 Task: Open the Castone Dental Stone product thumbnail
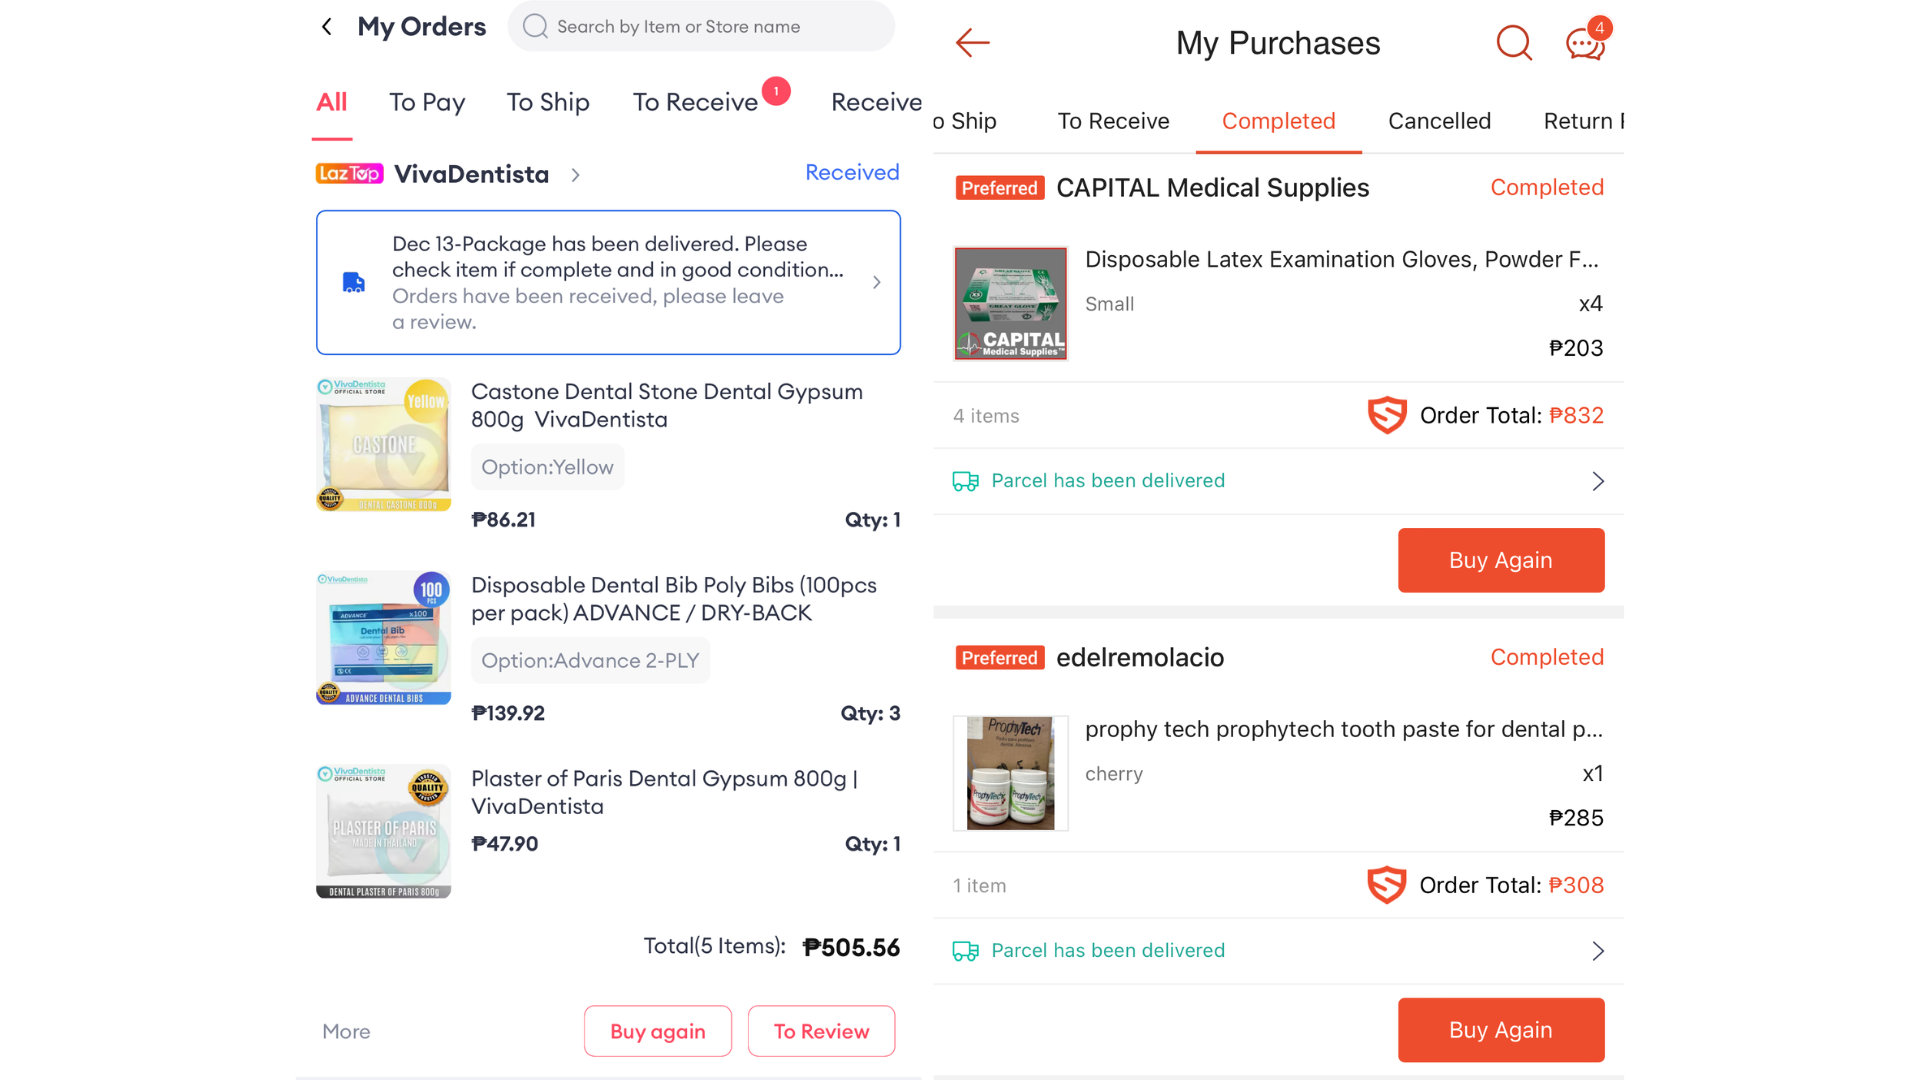[x=384, y=445]
